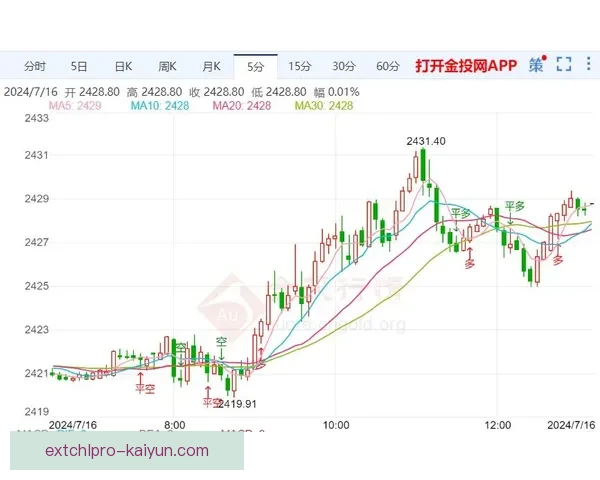
Task: Click the 10:00 time axis label
Action: tap(336, 425)
